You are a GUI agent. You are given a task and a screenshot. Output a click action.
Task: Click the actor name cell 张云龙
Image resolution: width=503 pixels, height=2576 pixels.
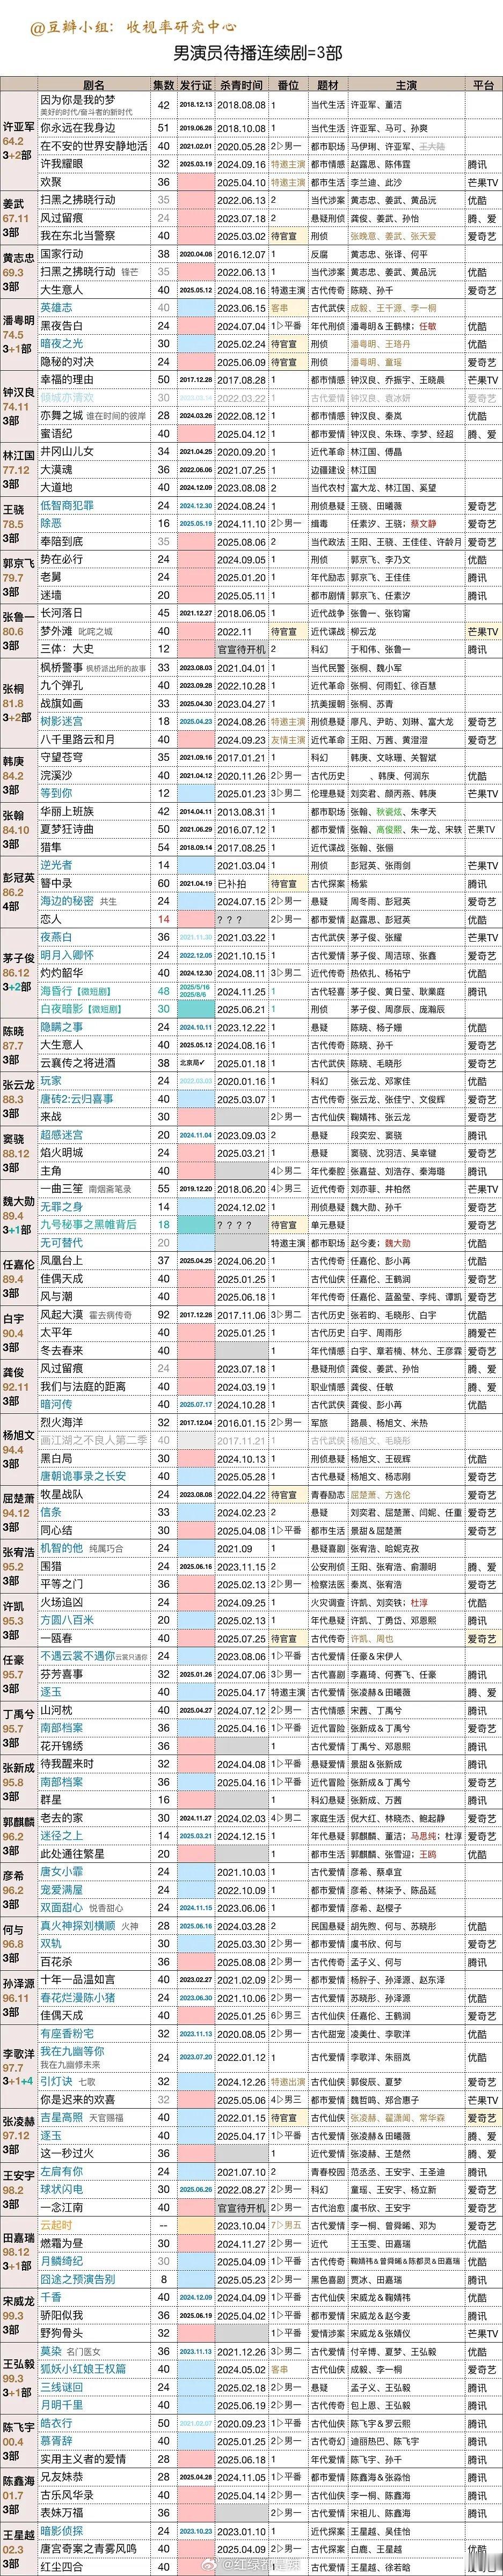(x=18, y=1085)
